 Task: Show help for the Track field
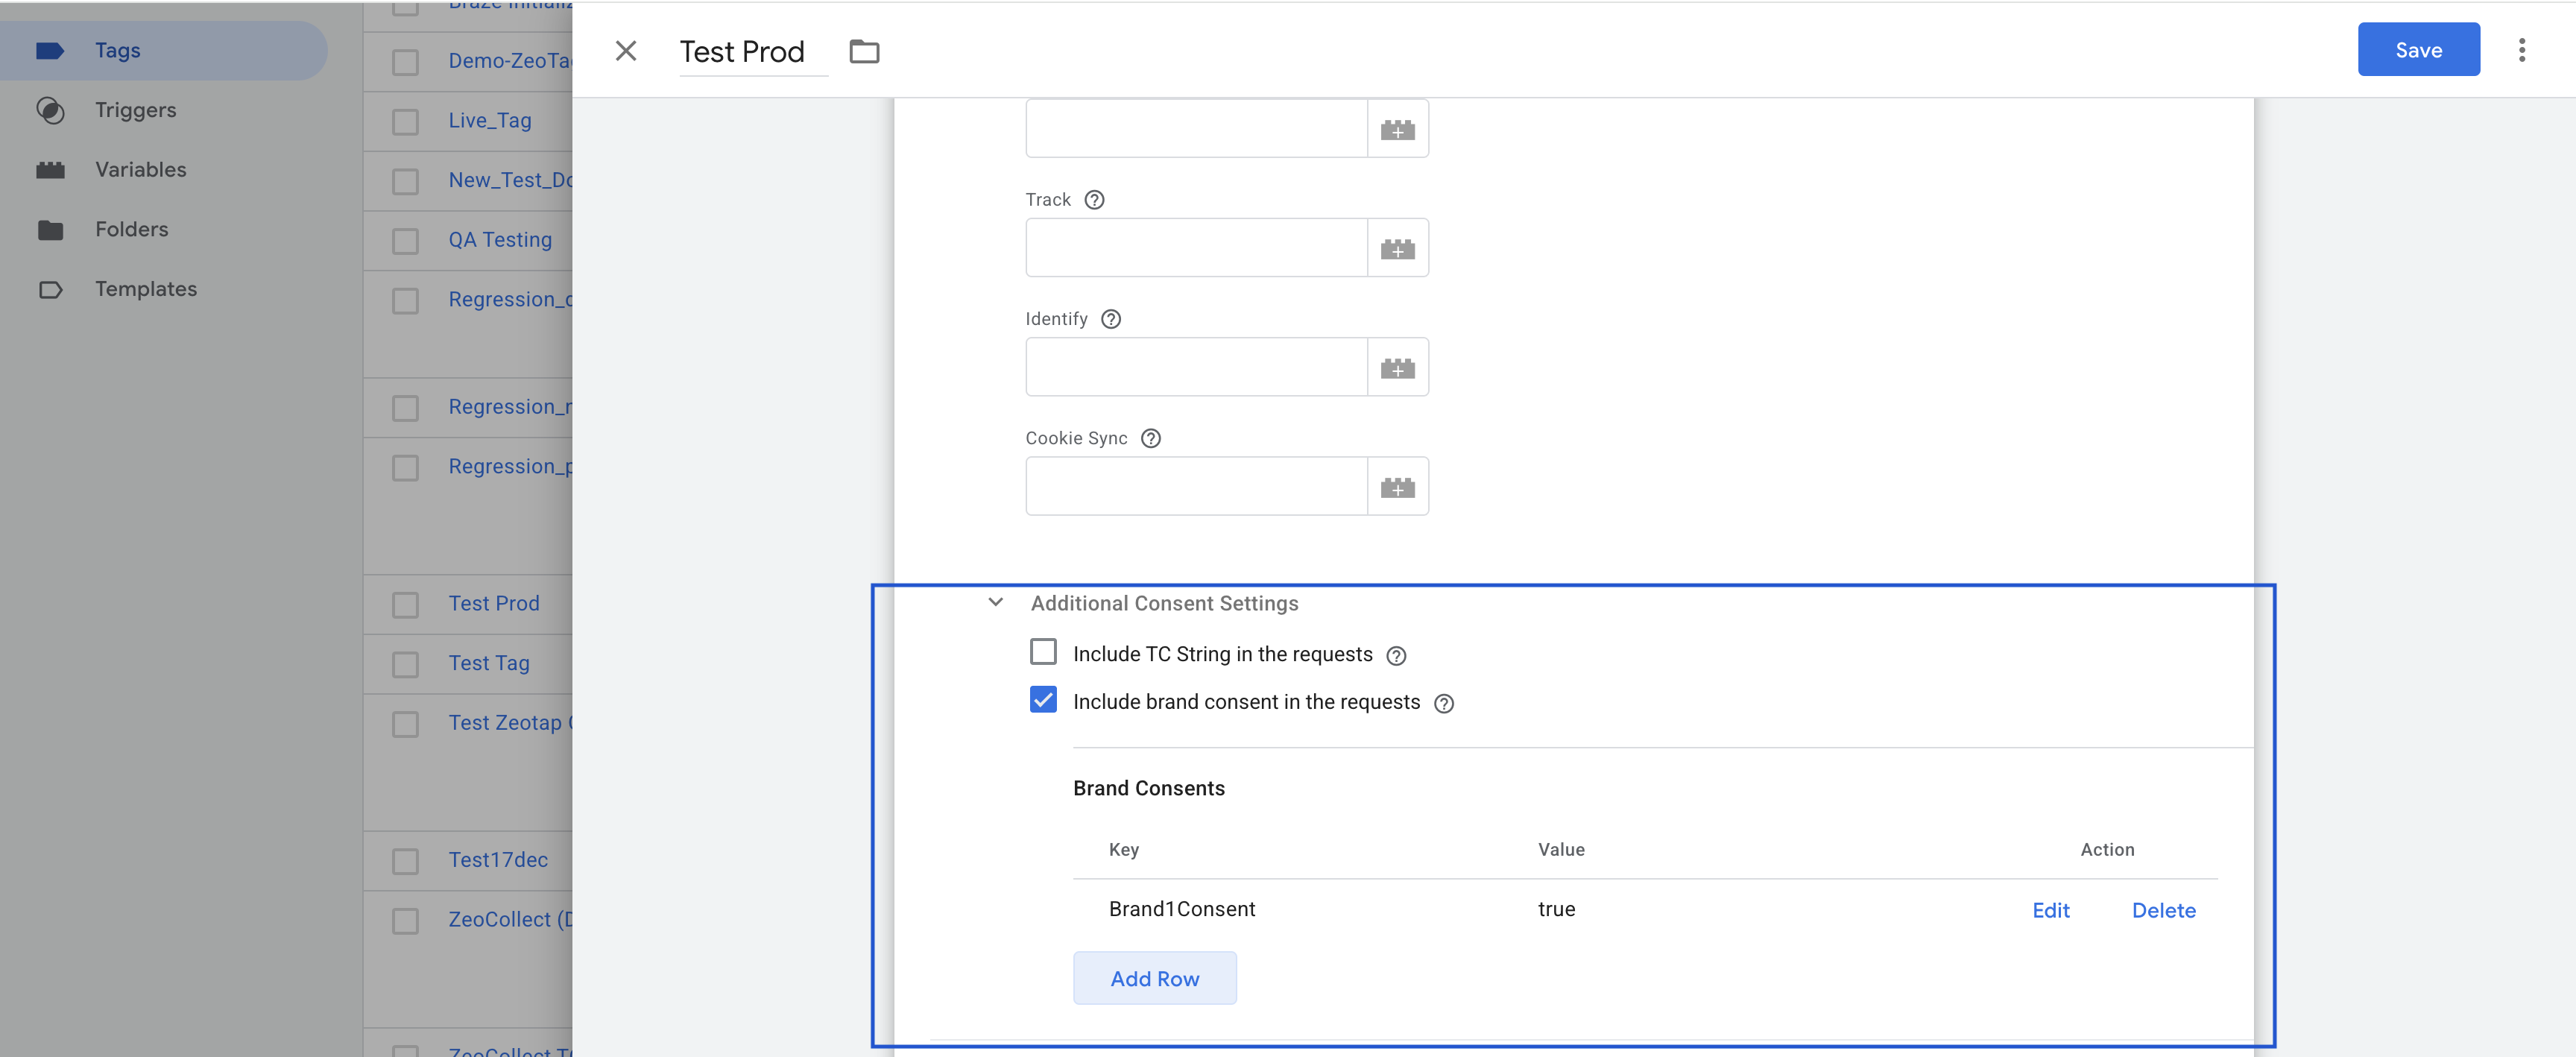coord(1094,200)
